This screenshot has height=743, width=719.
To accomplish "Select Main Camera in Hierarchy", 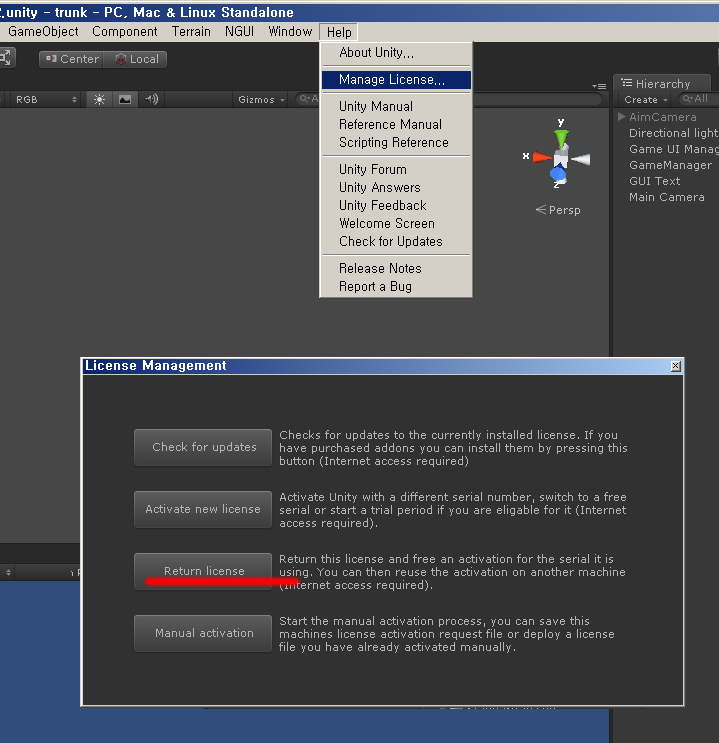I will pyautogui.click(x=668, y=197).
